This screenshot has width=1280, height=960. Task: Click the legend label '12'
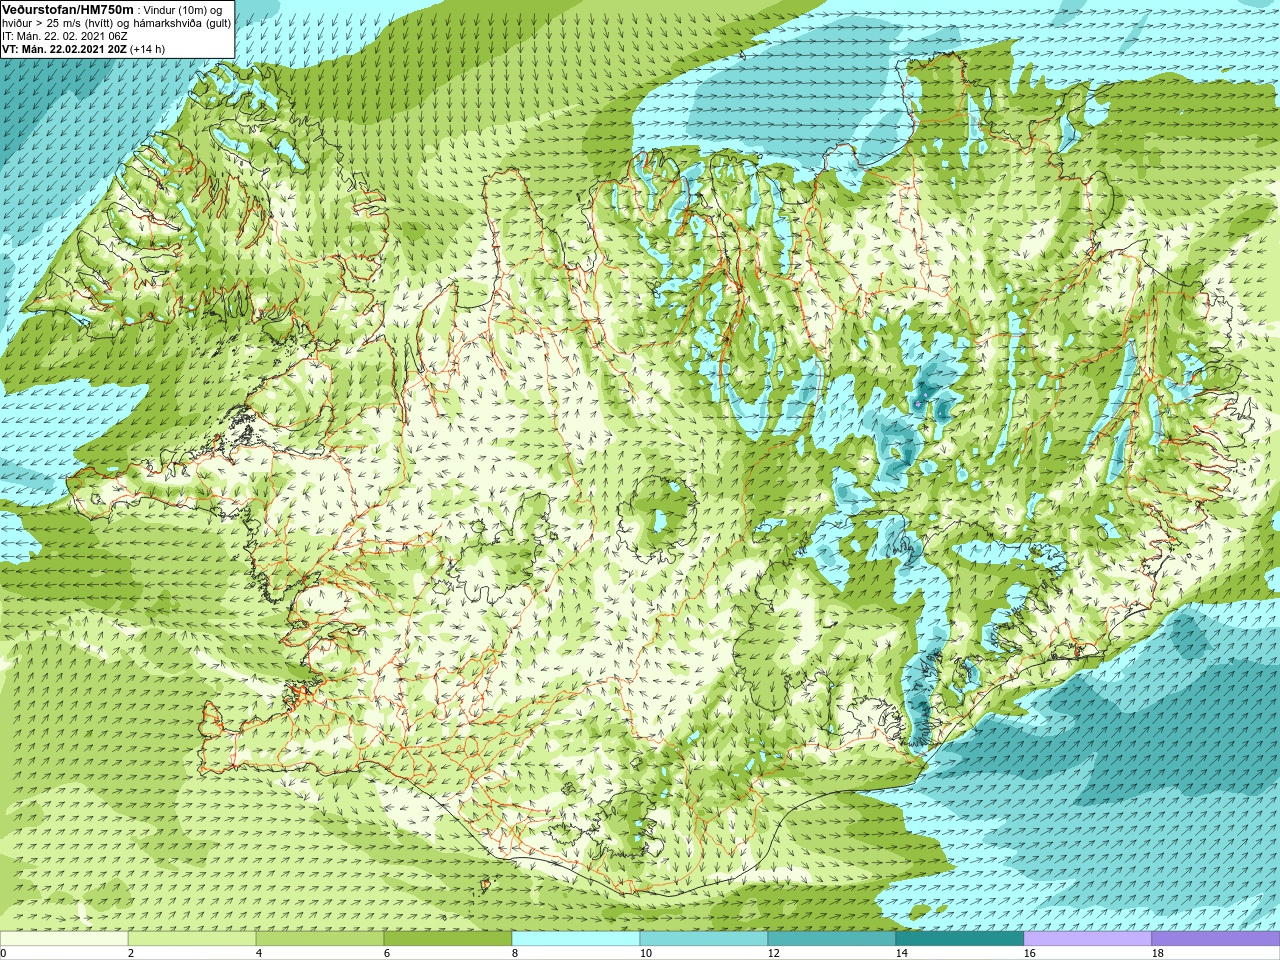(773, 953)
